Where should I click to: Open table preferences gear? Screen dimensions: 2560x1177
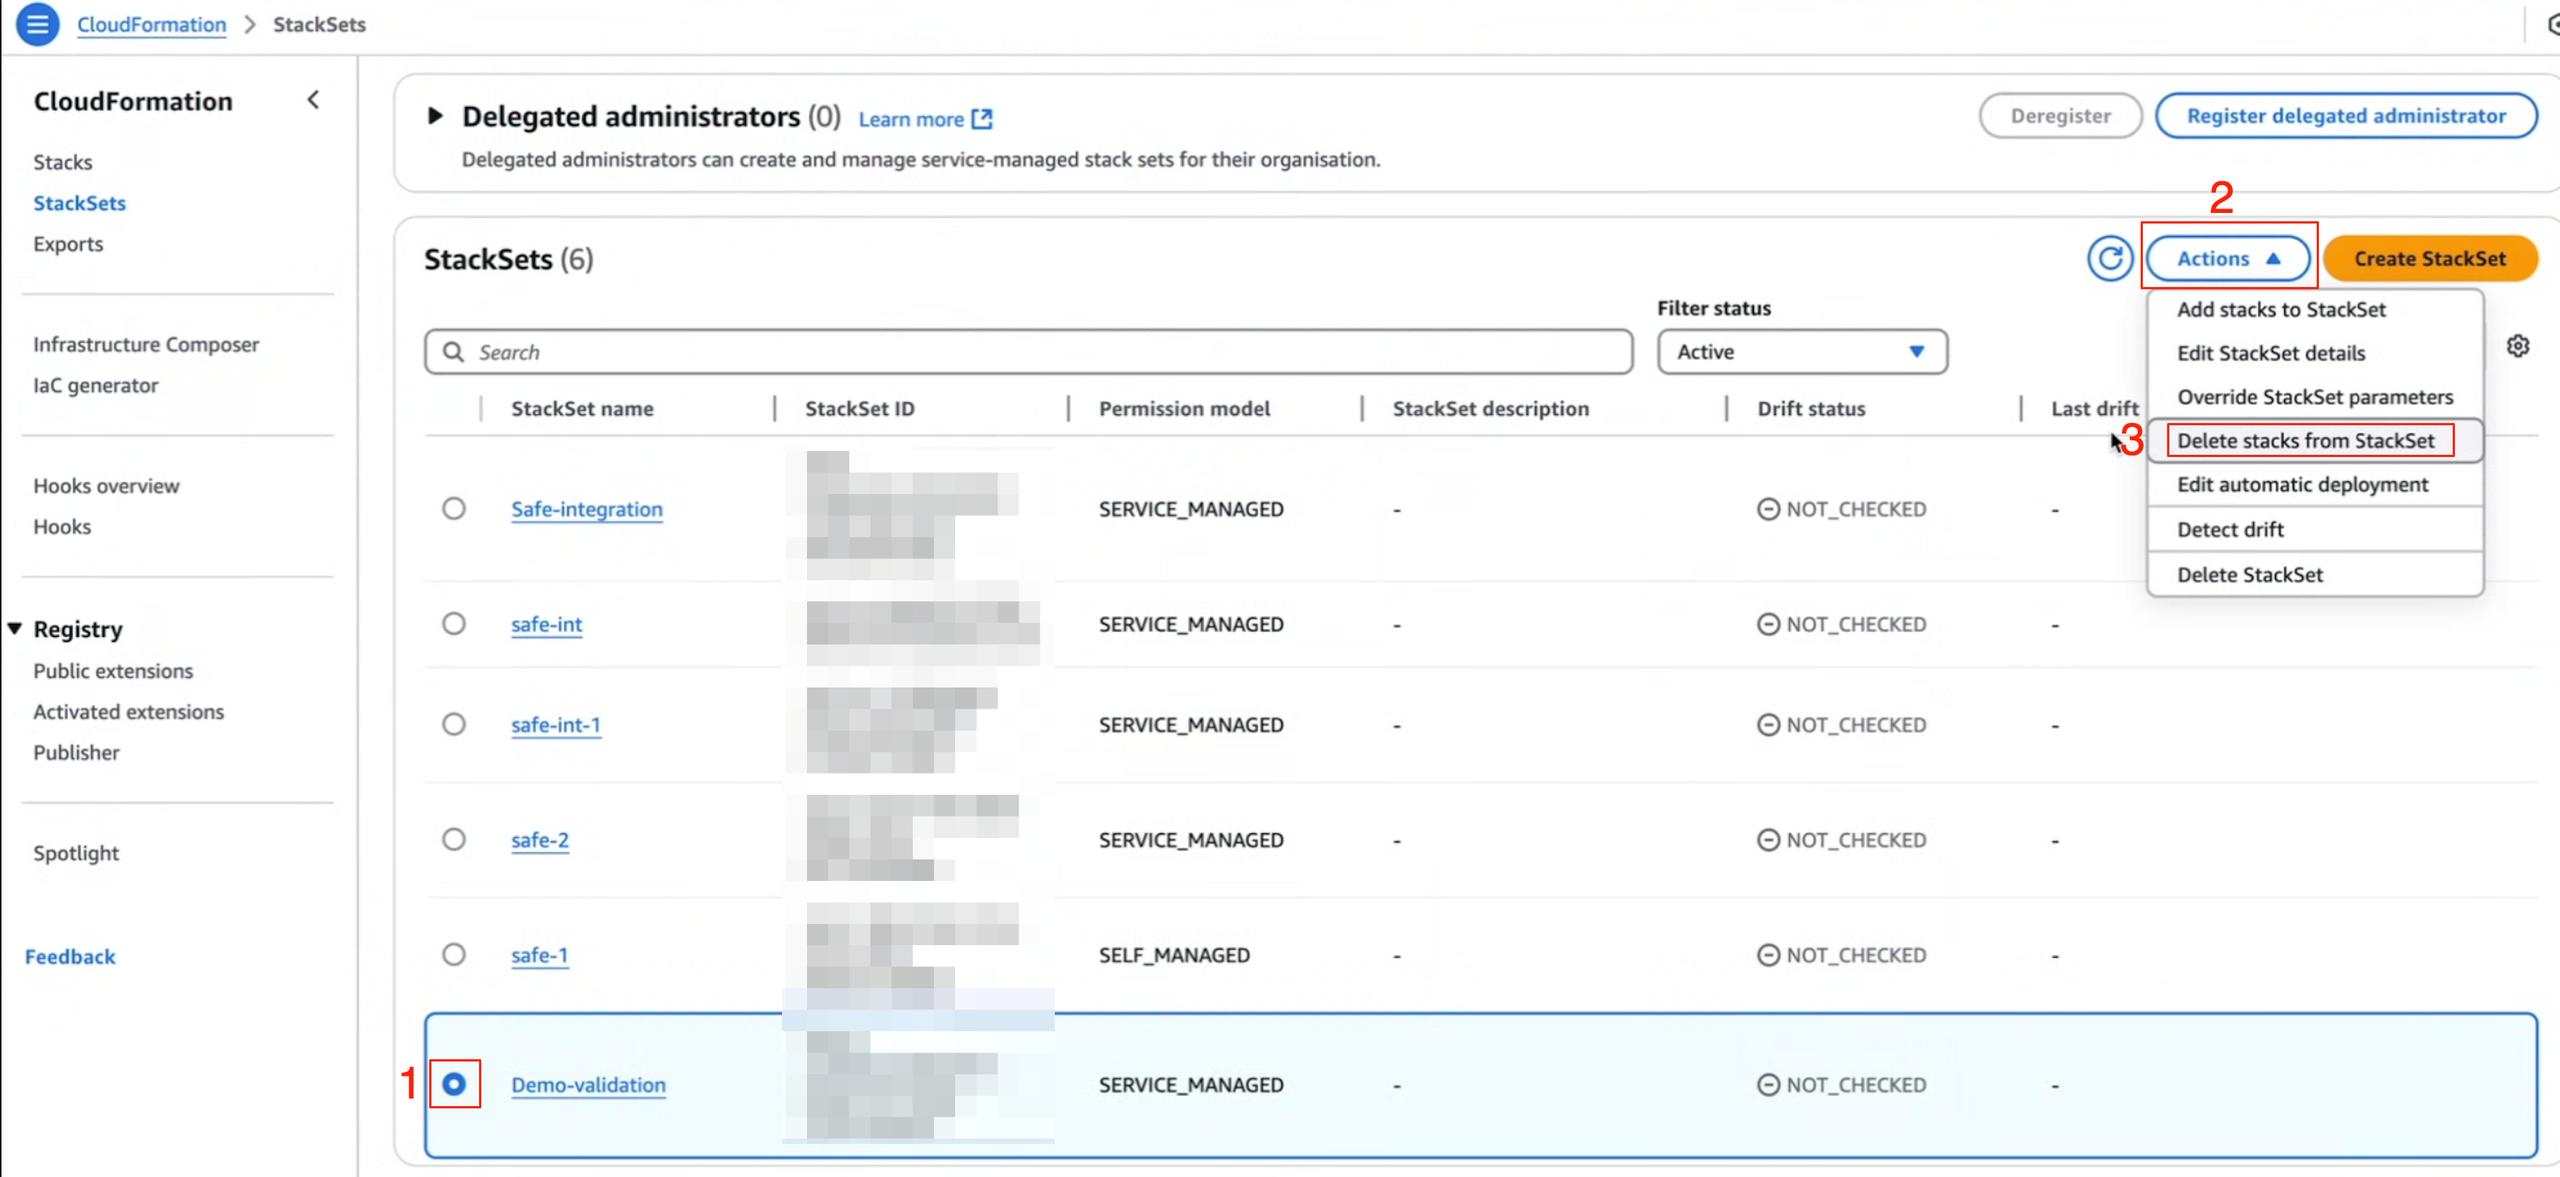(x=2518, y=346)
